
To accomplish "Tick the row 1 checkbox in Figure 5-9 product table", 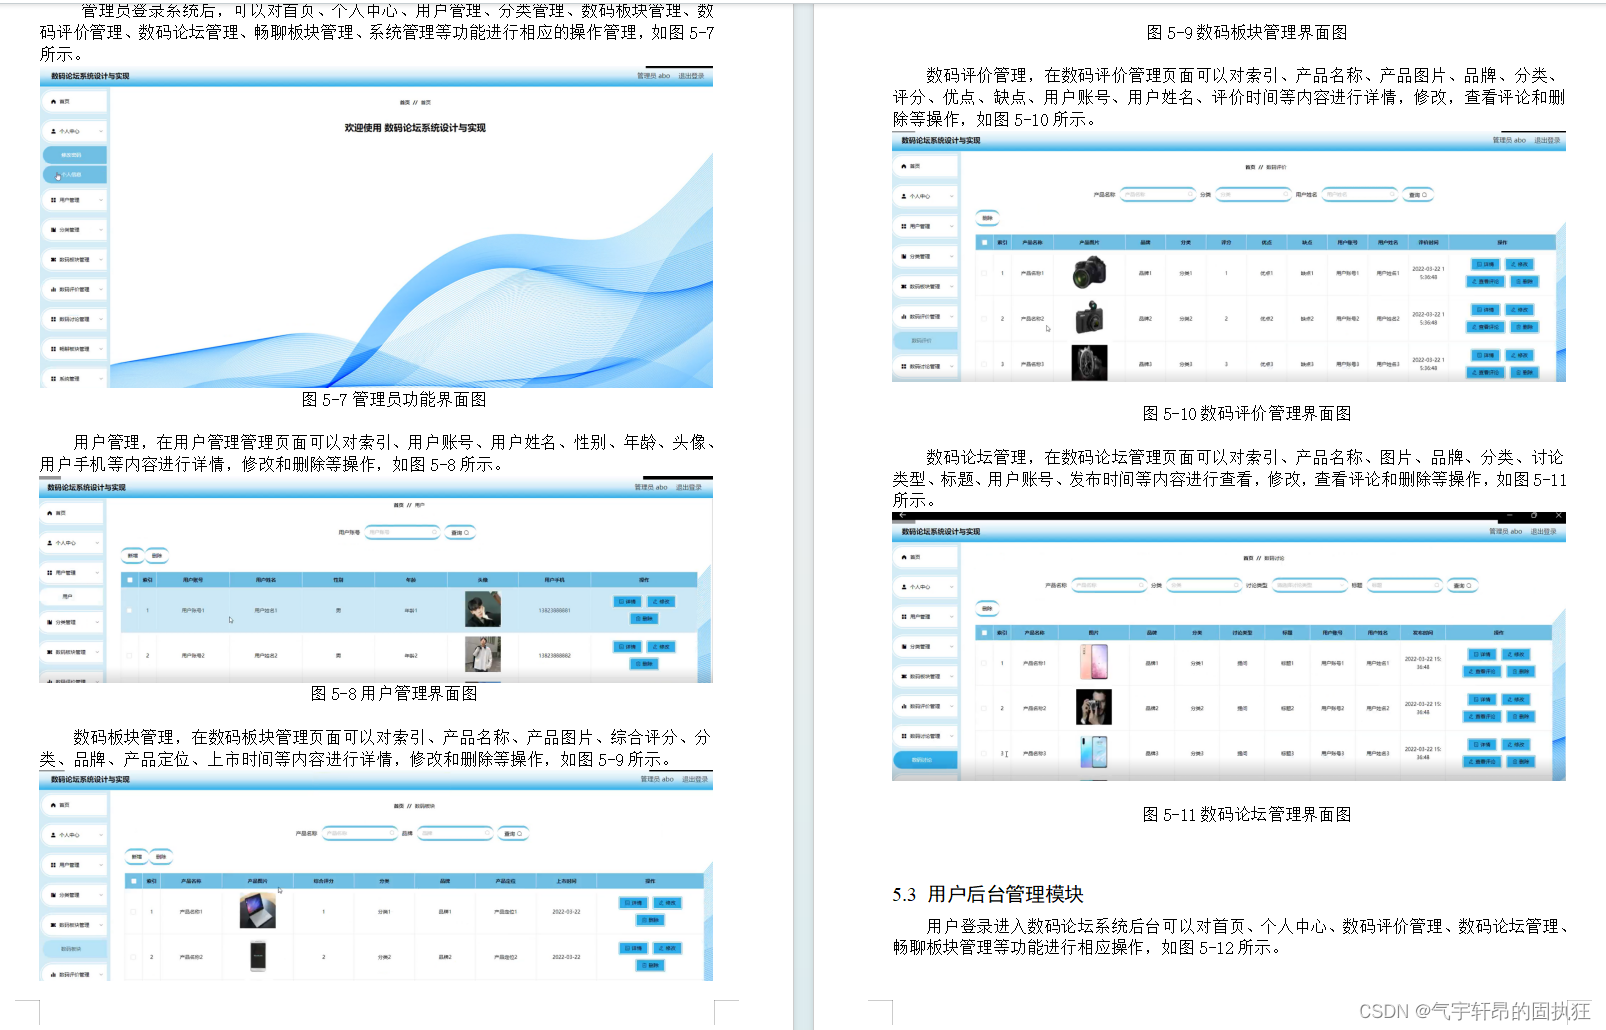I will click(133, 912).
